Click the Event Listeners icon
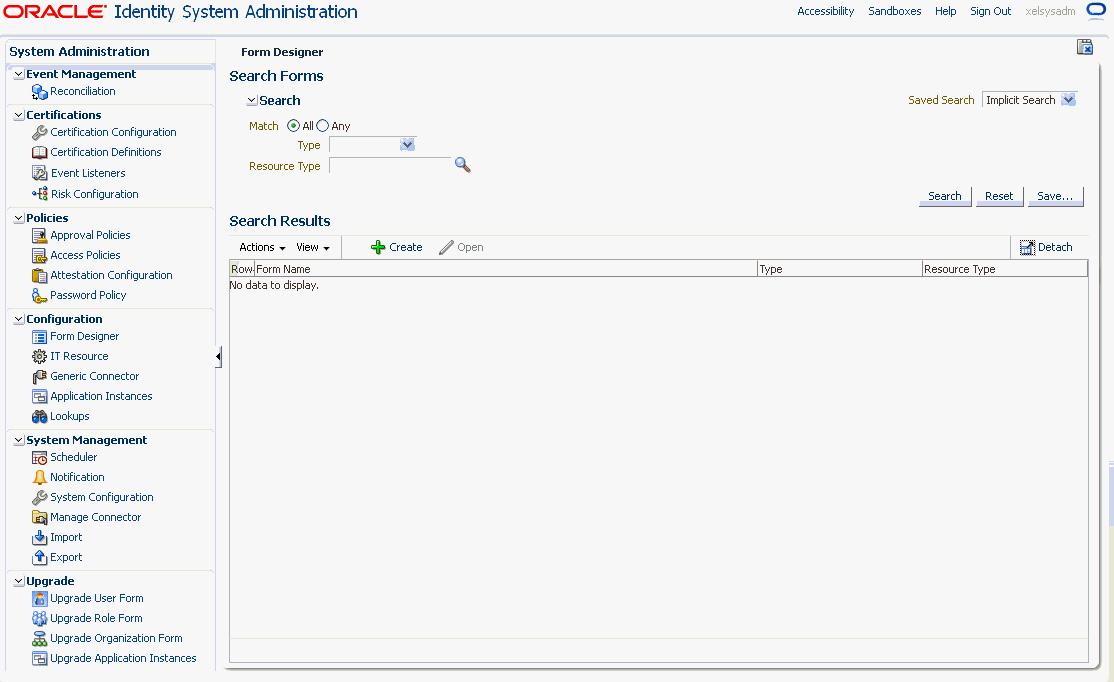 [x=40, y=173]
